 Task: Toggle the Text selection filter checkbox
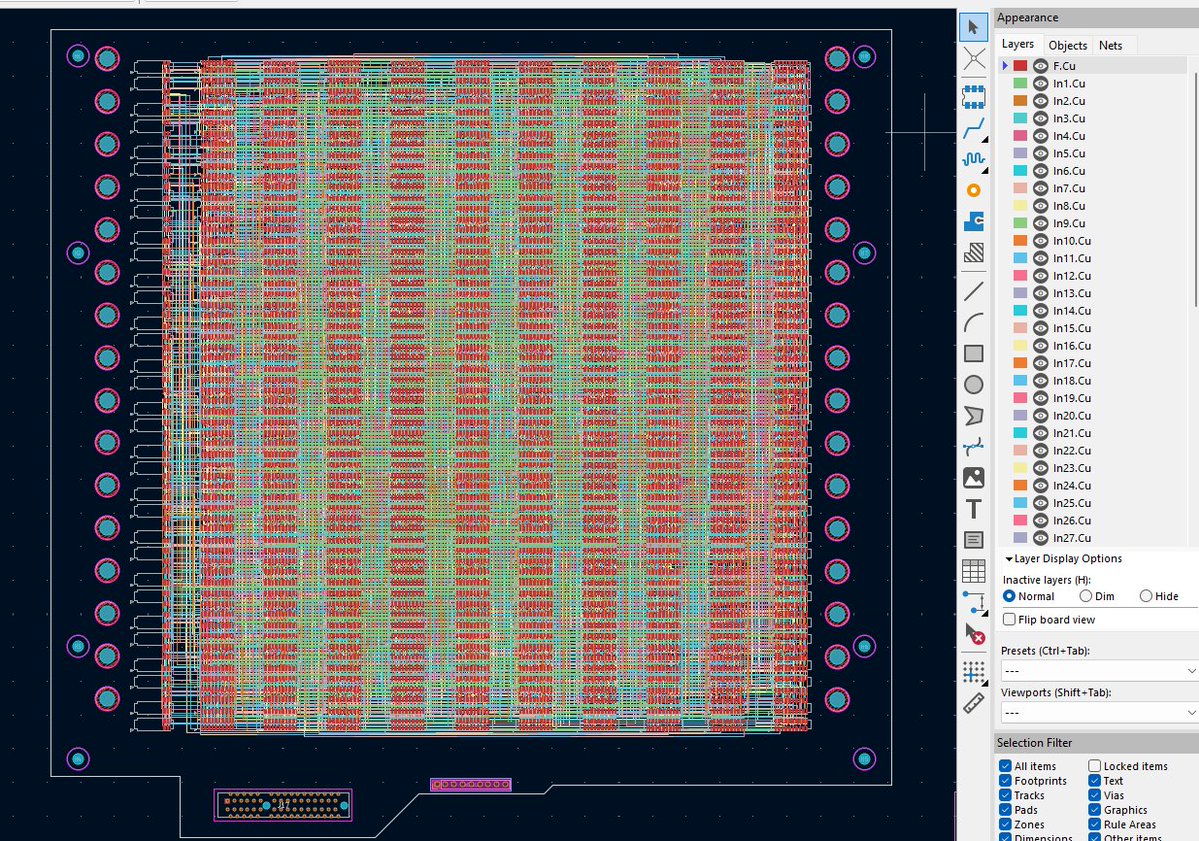click(1094, 781)
